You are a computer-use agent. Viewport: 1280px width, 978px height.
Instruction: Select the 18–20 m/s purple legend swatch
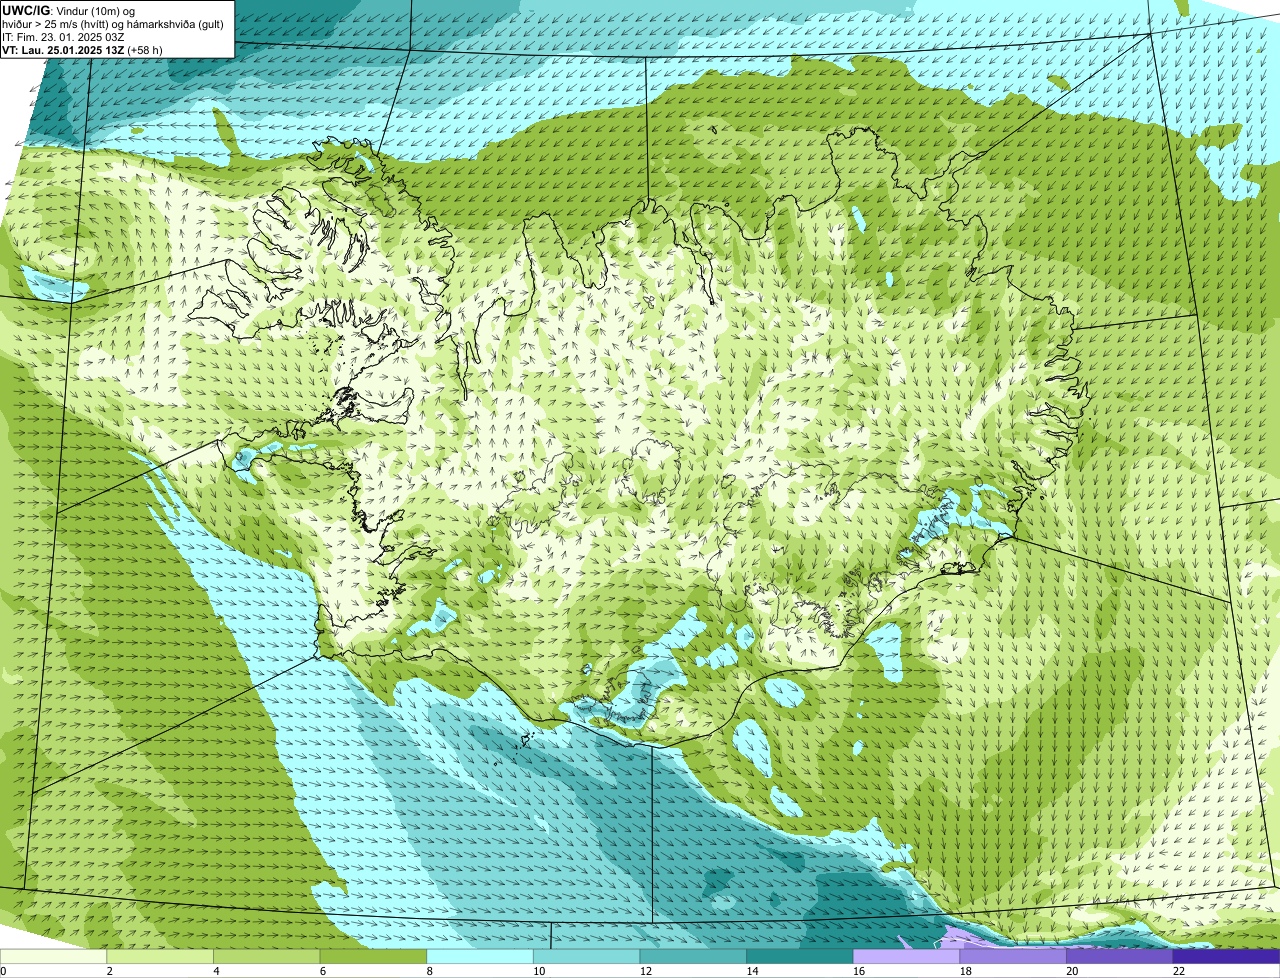pos(1013,956)
